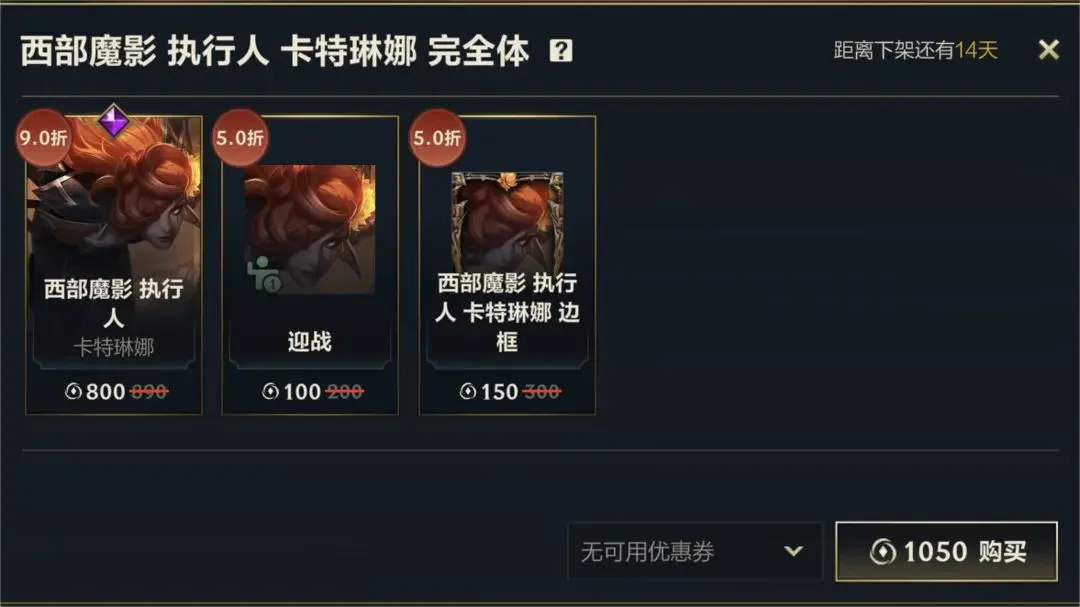The width and height of the screenshot is (1080, 607).
Task: Click the 800 price on skin card
Action: (x=105, y=391)
